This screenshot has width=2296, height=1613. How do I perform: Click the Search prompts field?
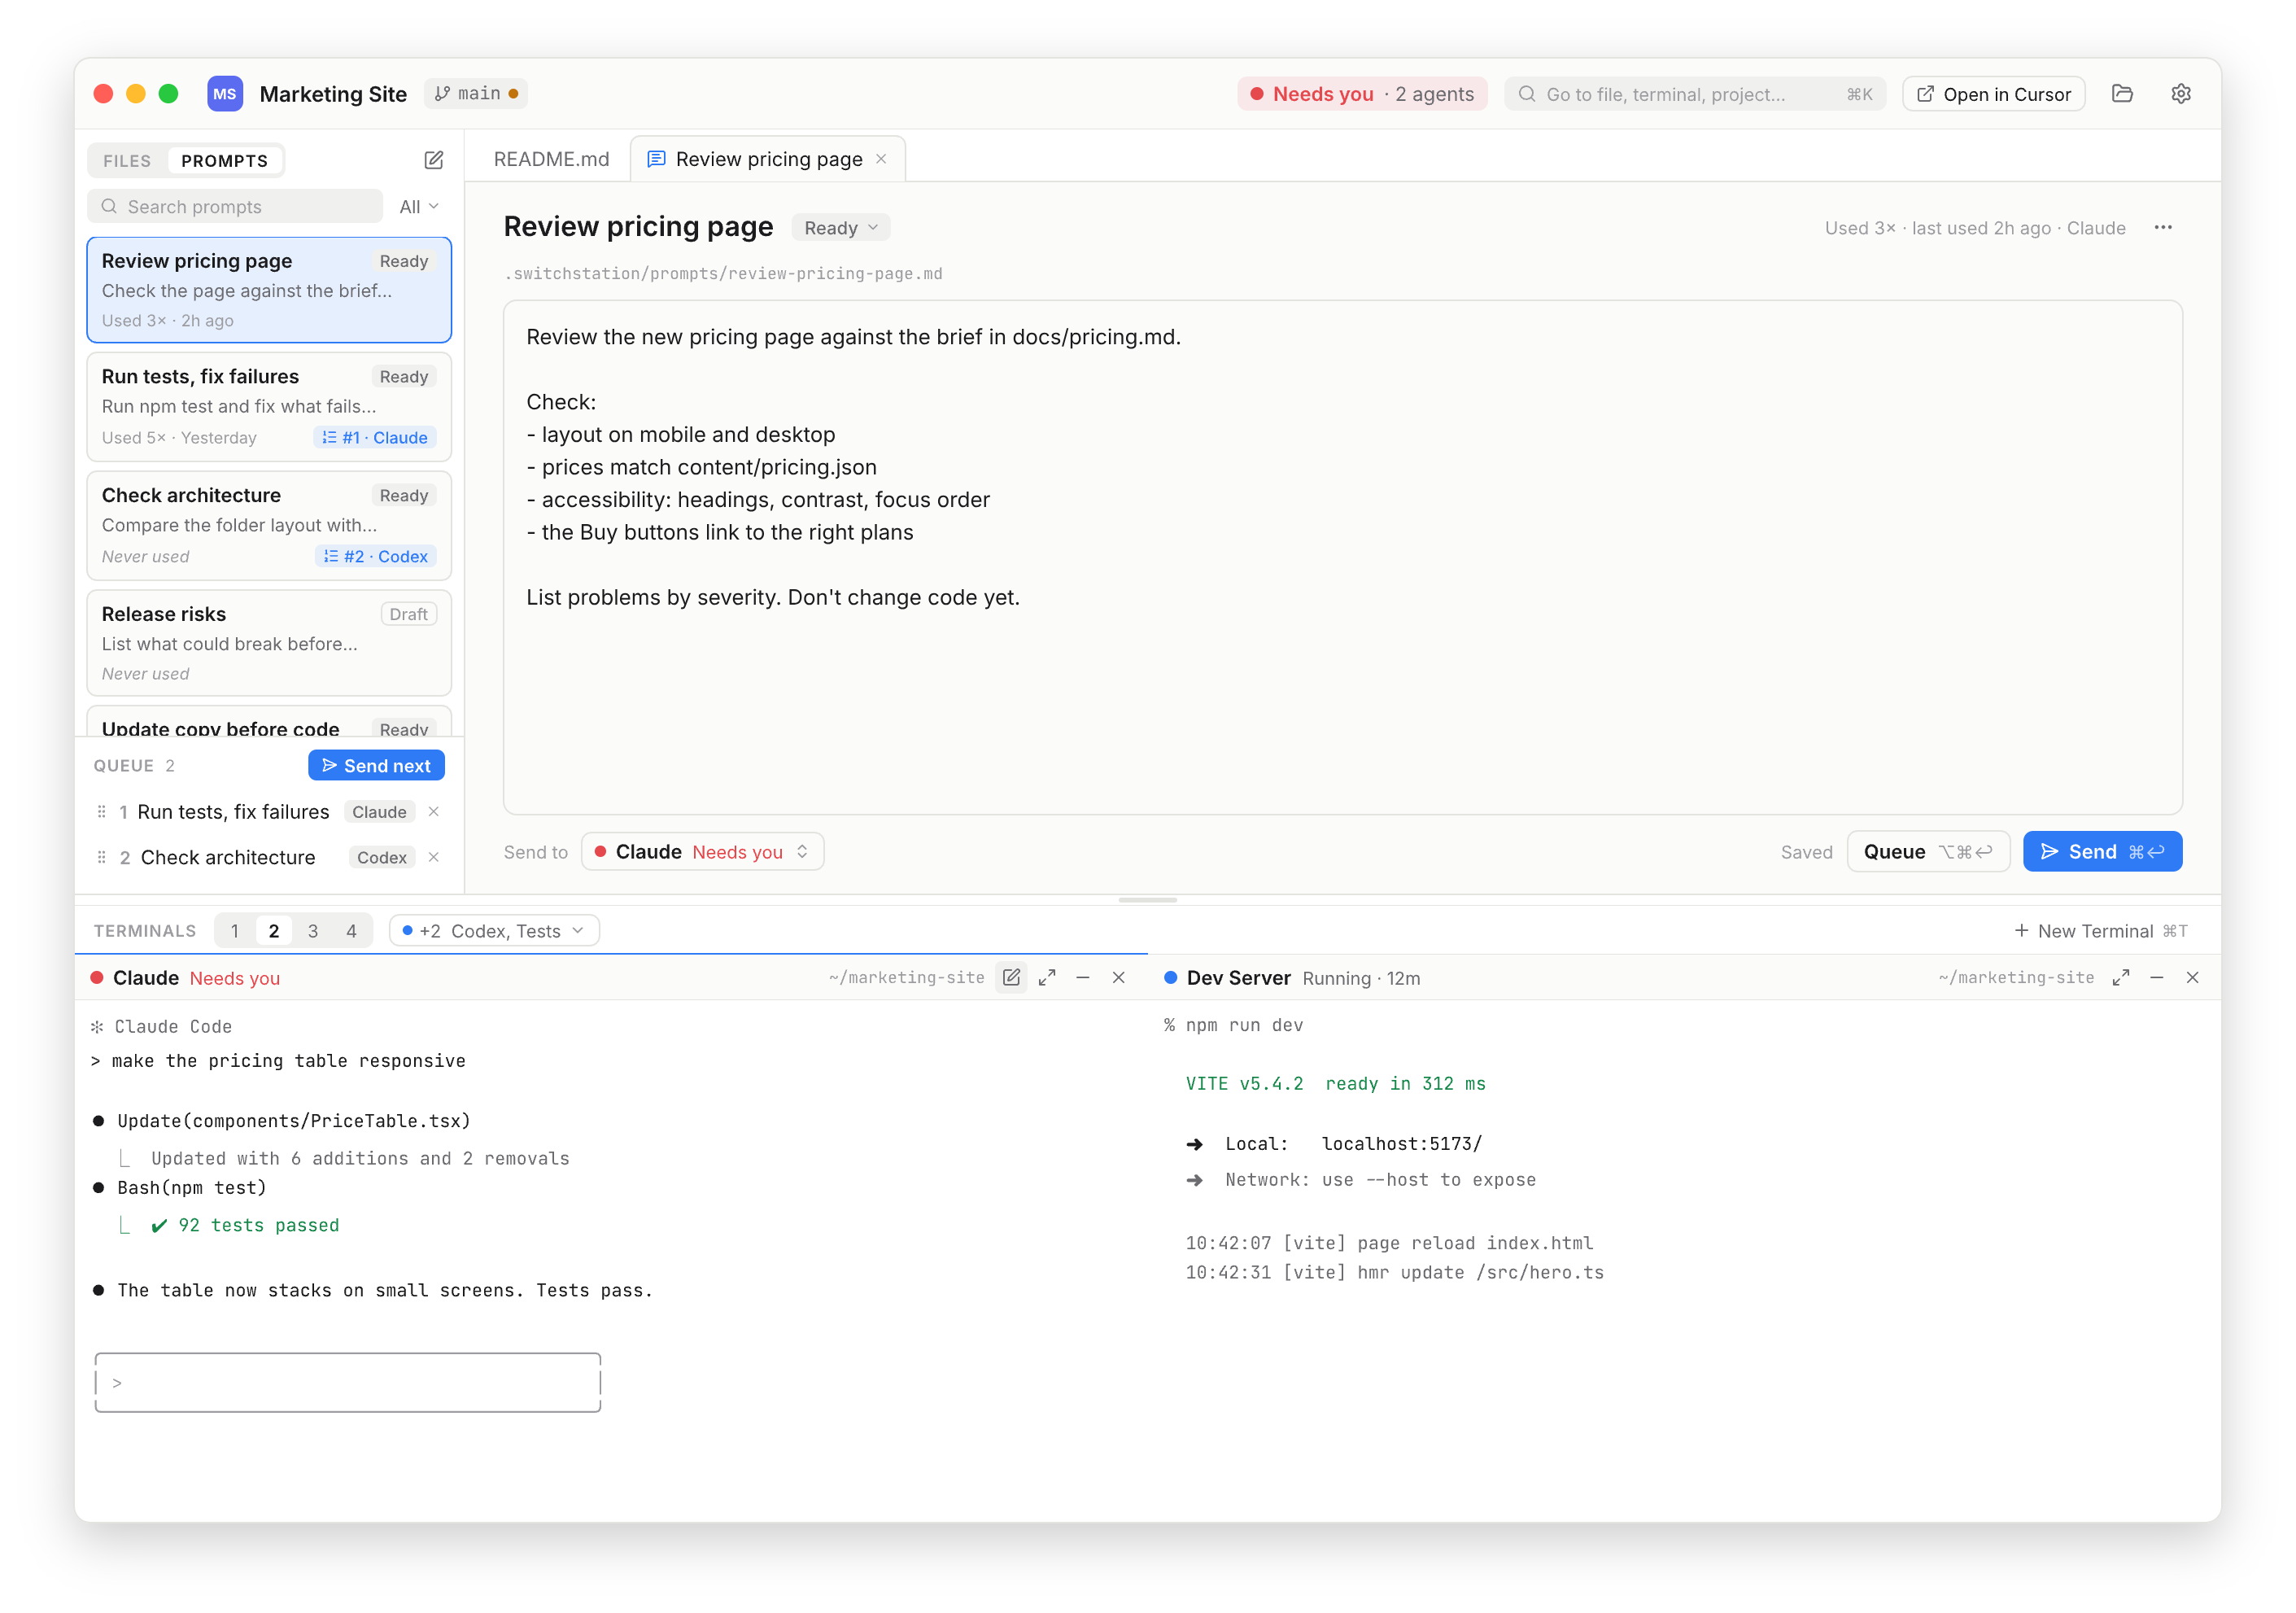click(235, 206)
